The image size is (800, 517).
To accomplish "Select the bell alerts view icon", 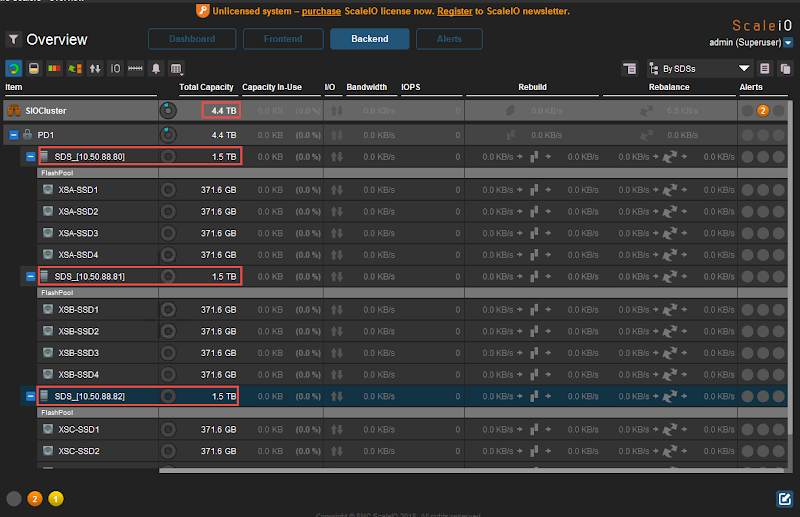I will (156, 68).
